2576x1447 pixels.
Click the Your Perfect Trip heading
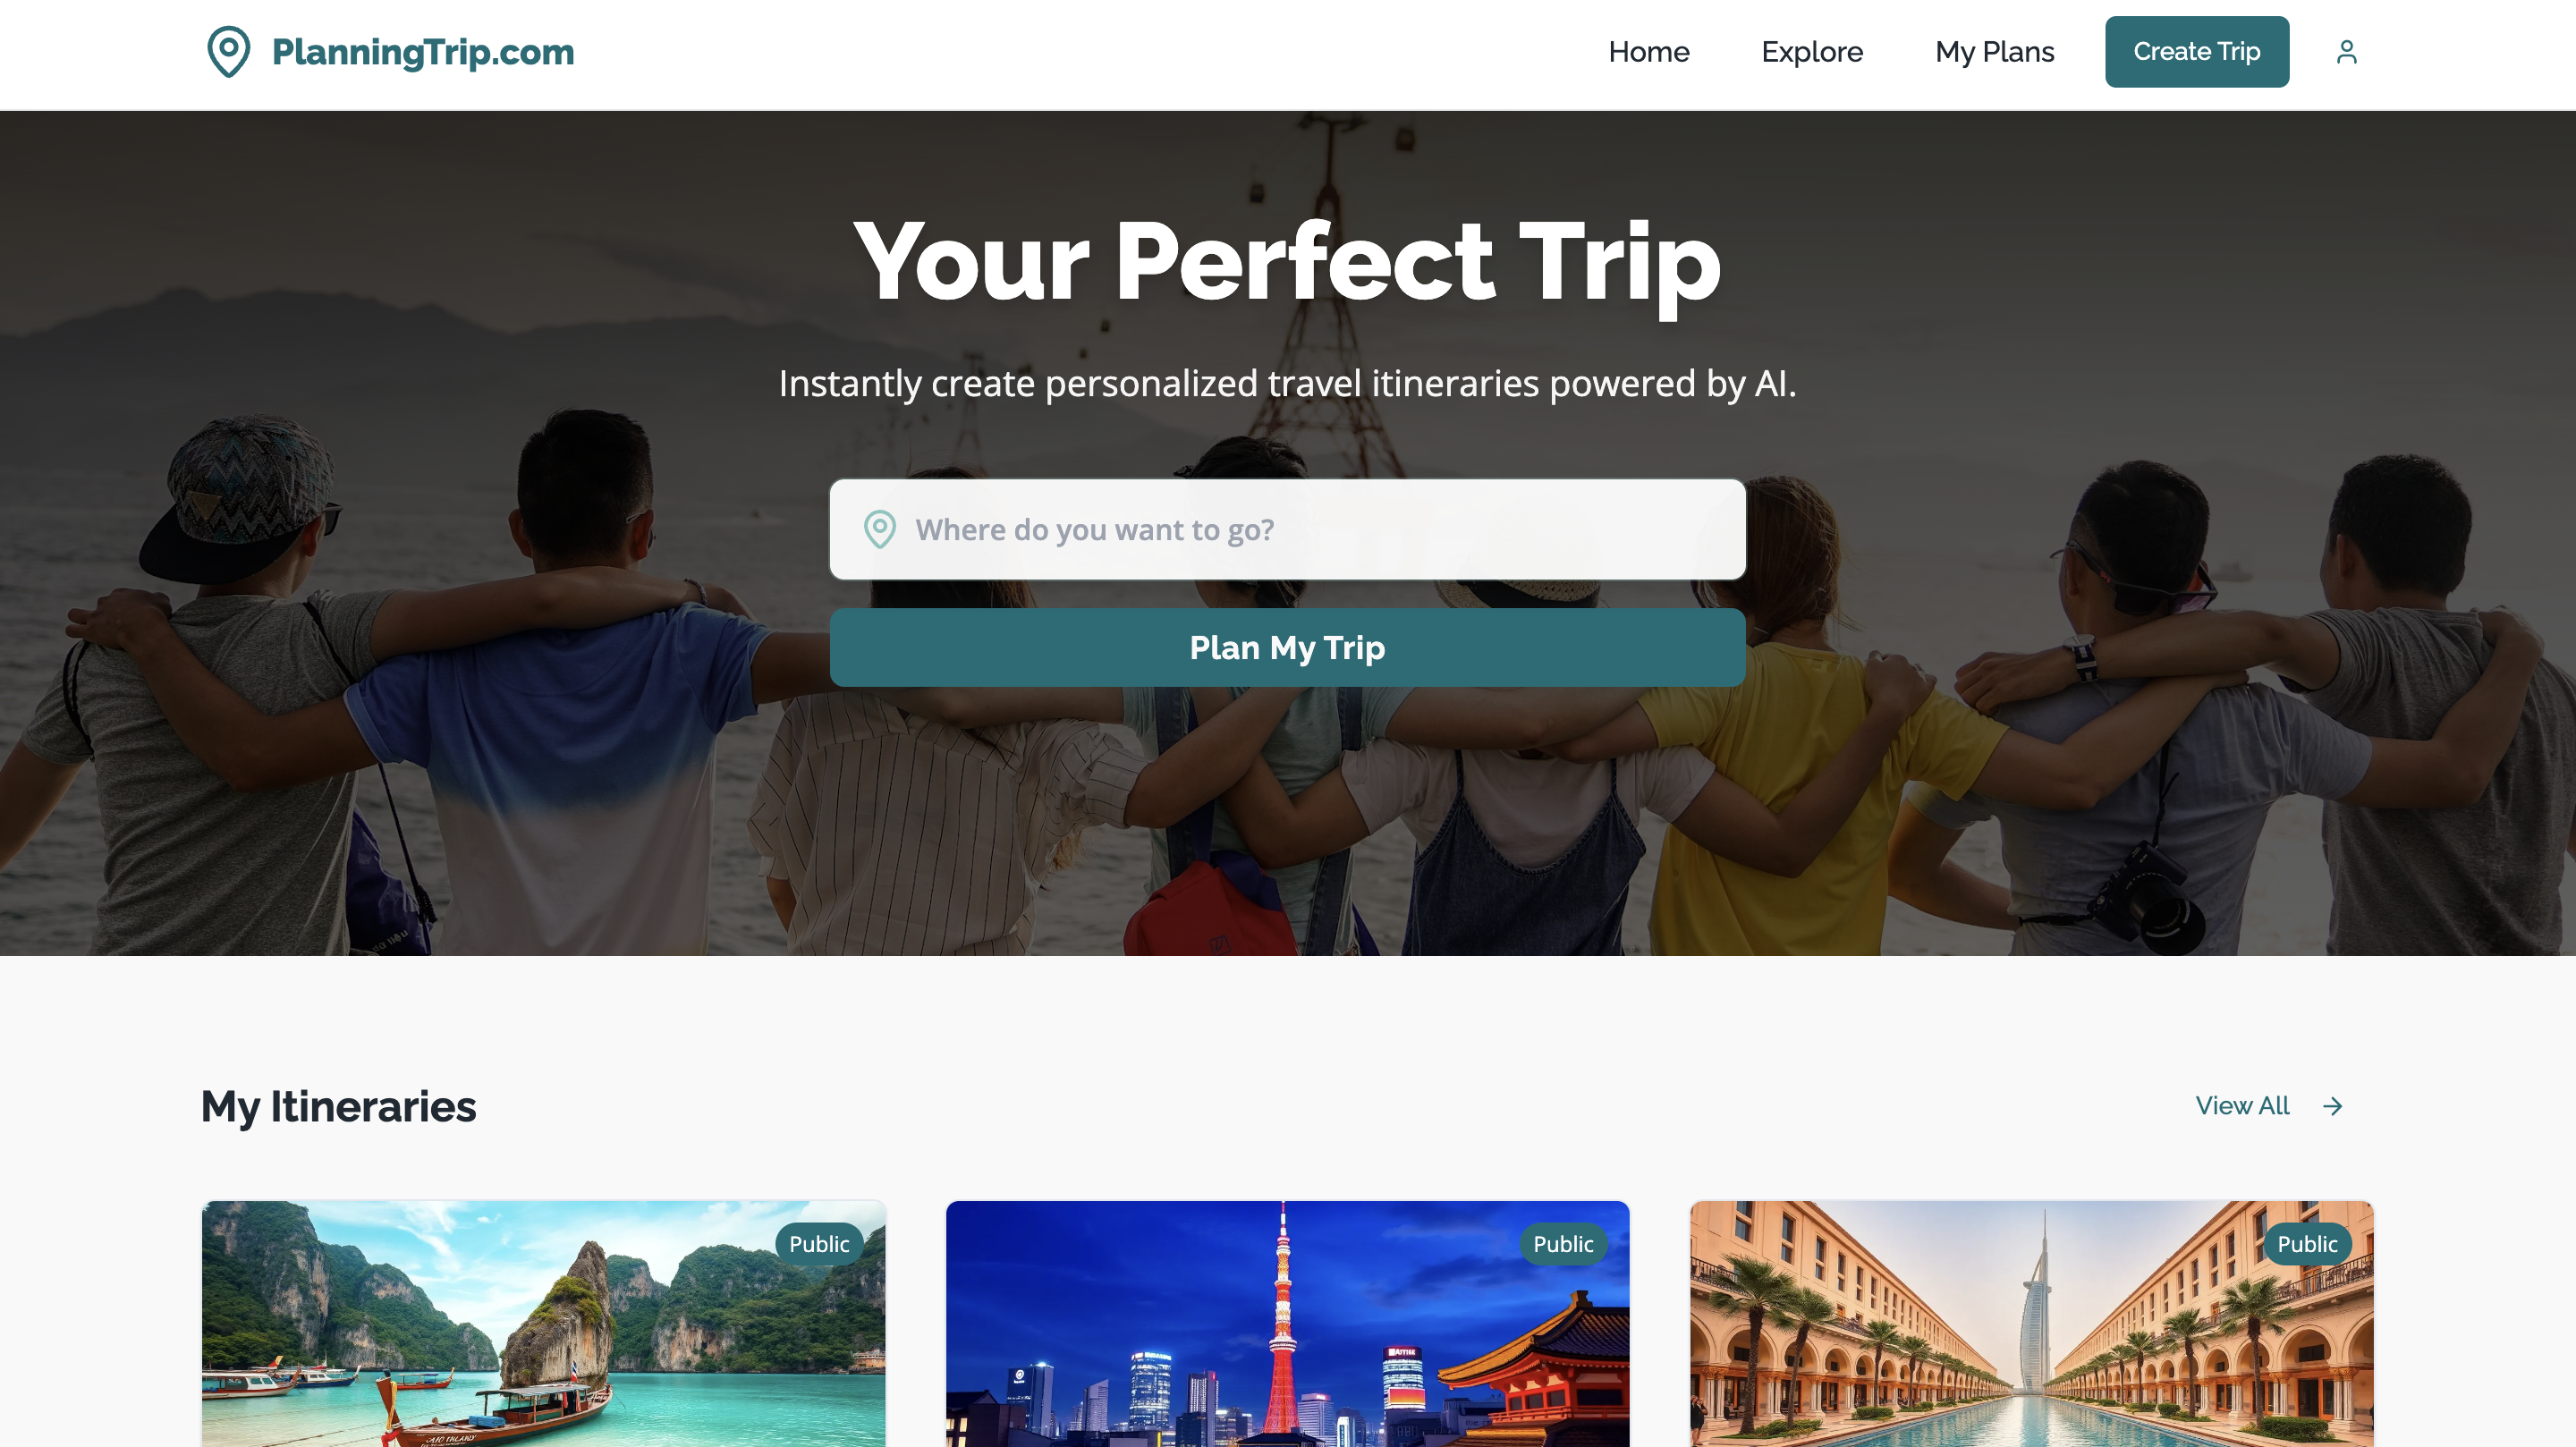tap(1287, 262)
